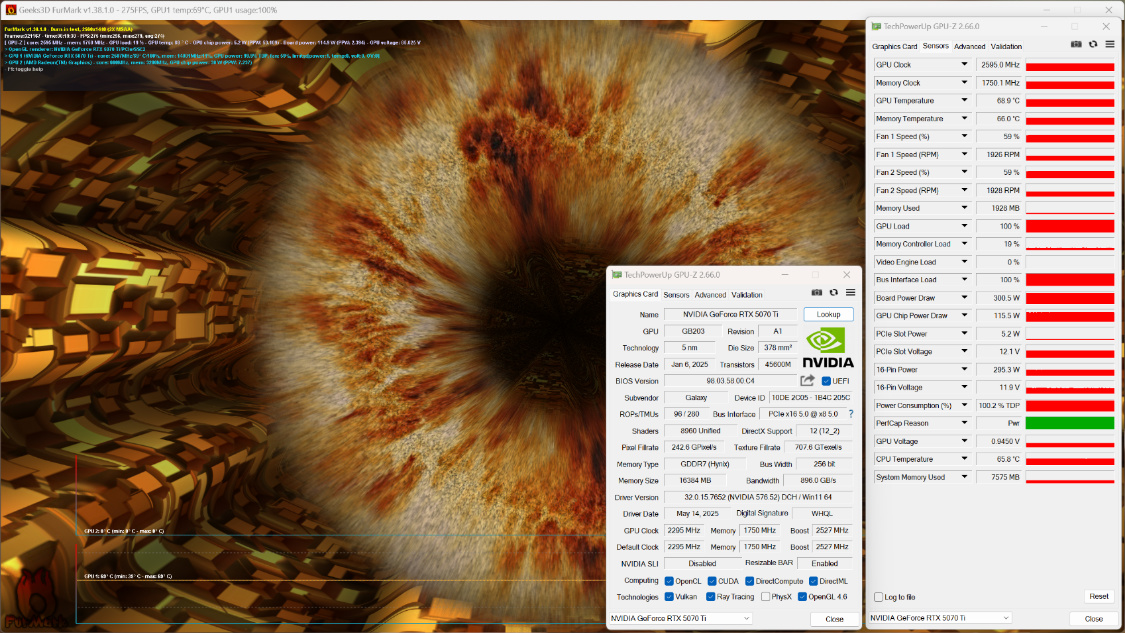Toggle the CUDA checkbox
The height and width of the screenshot is (633, 1125).
tap(712, 581)
